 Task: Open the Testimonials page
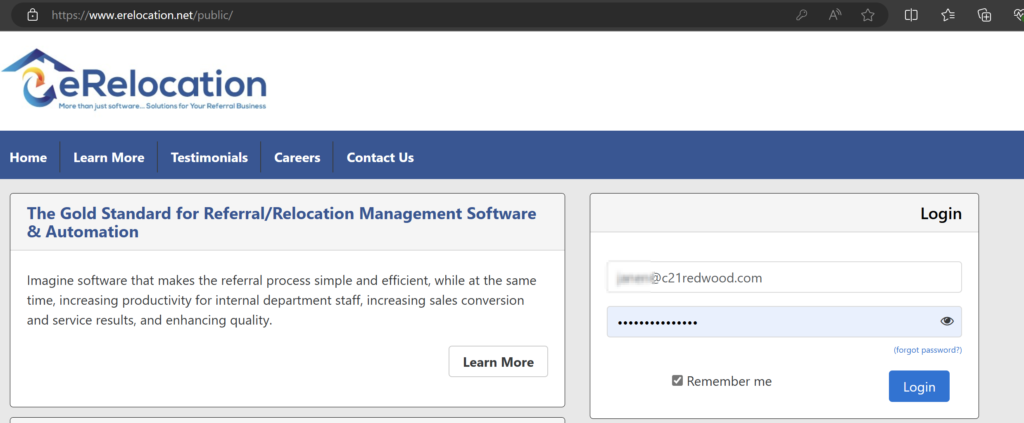[209, 157]
